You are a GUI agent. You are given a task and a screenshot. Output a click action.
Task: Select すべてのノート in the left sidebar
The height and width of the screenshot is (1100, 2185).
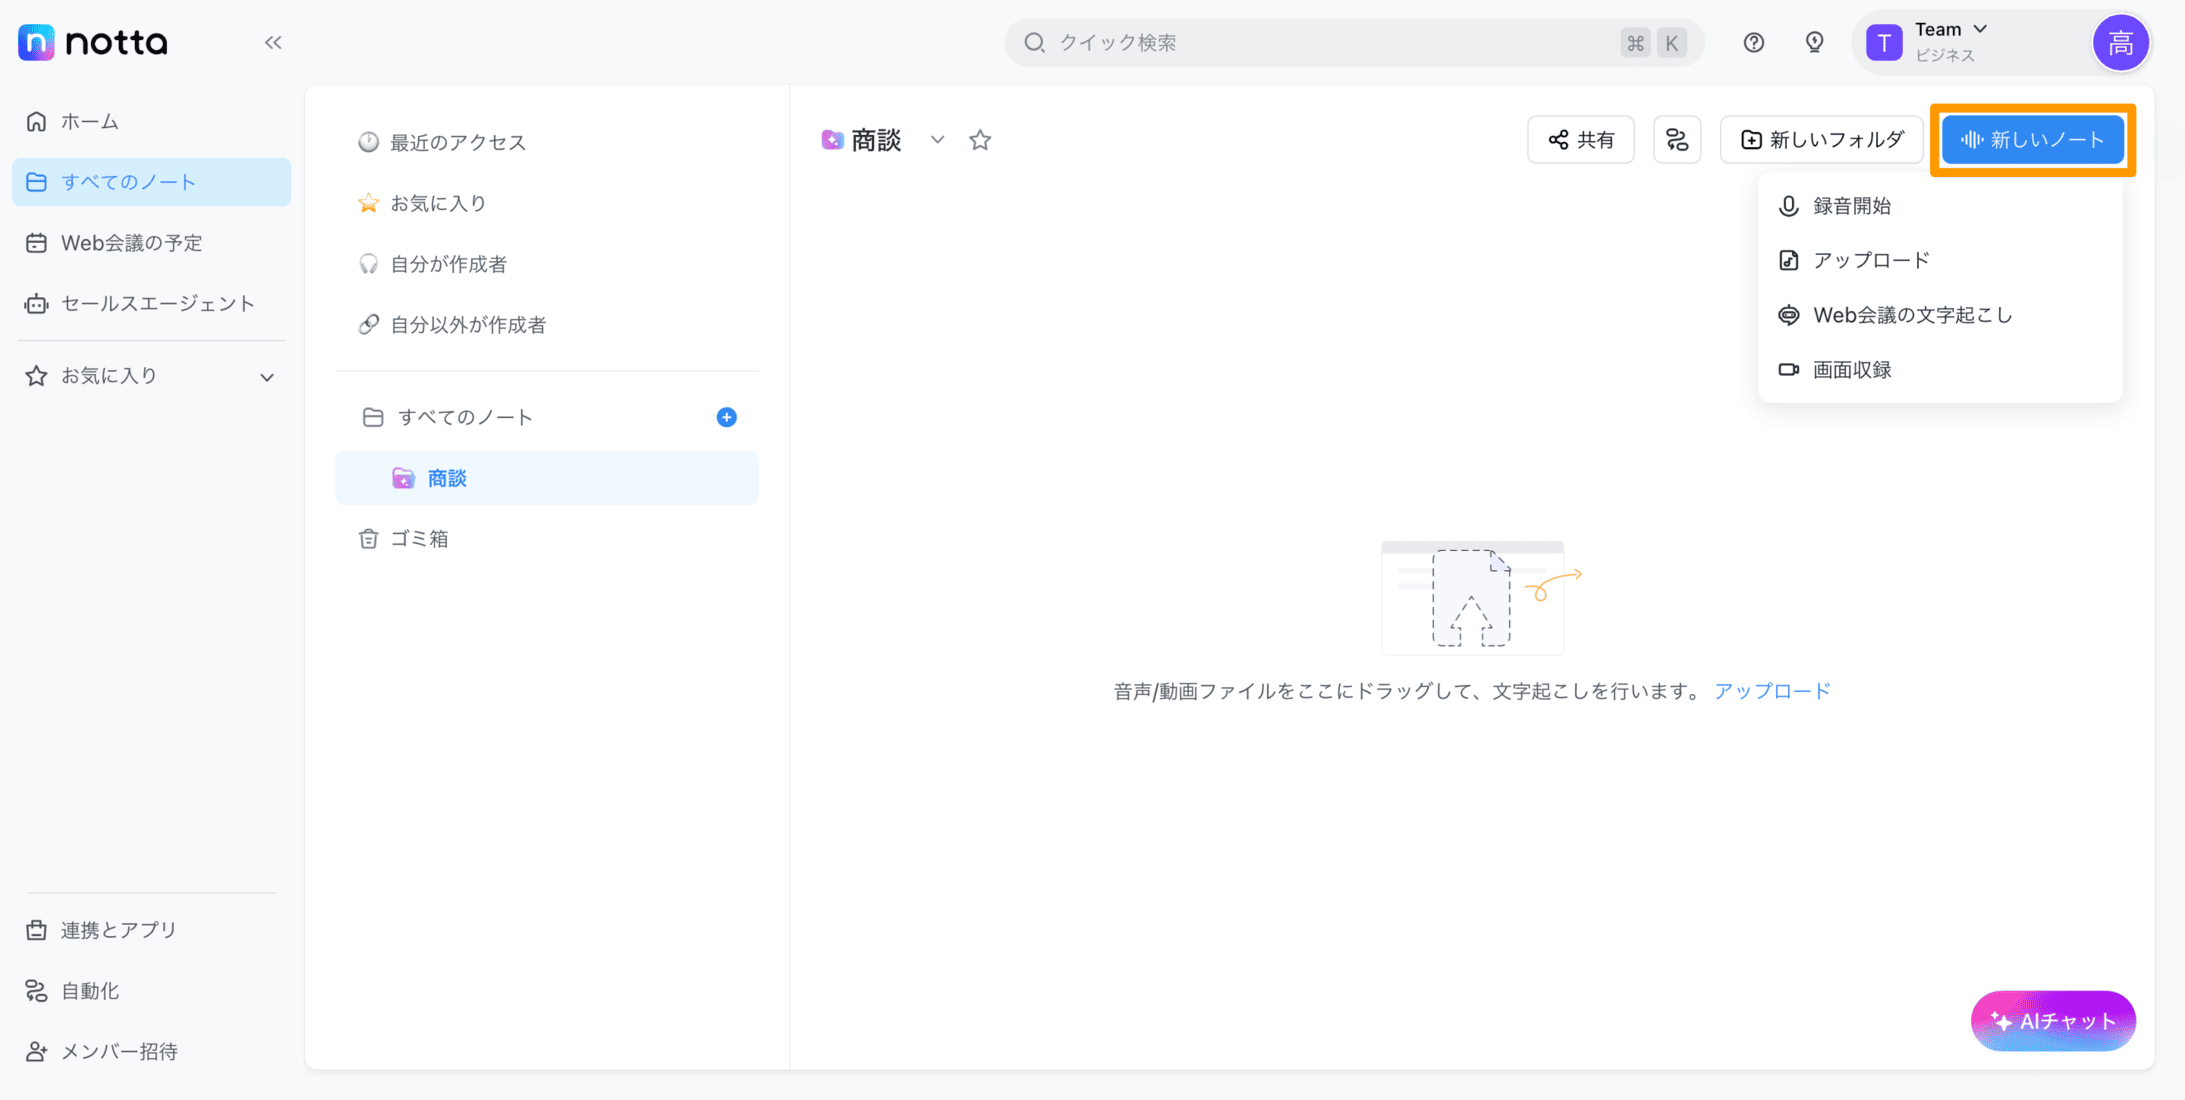click(x=151, y=182)
